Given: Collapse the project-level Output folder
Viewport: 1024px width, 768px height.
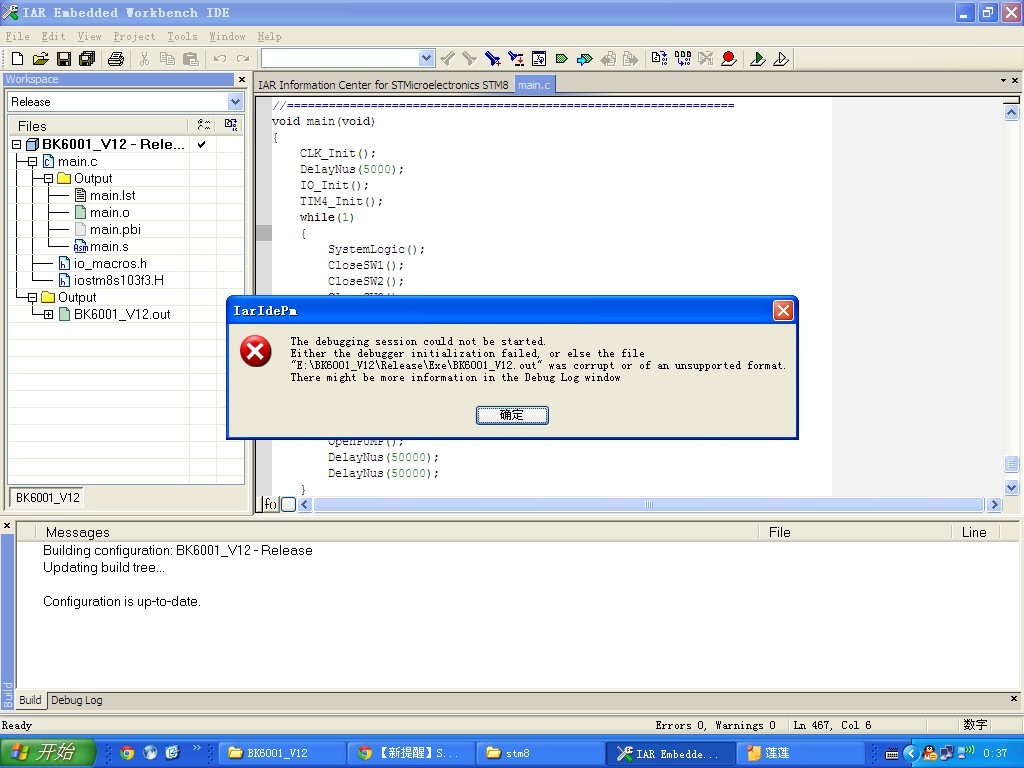Looking at the screenshot, I should [x=33, y=297].
